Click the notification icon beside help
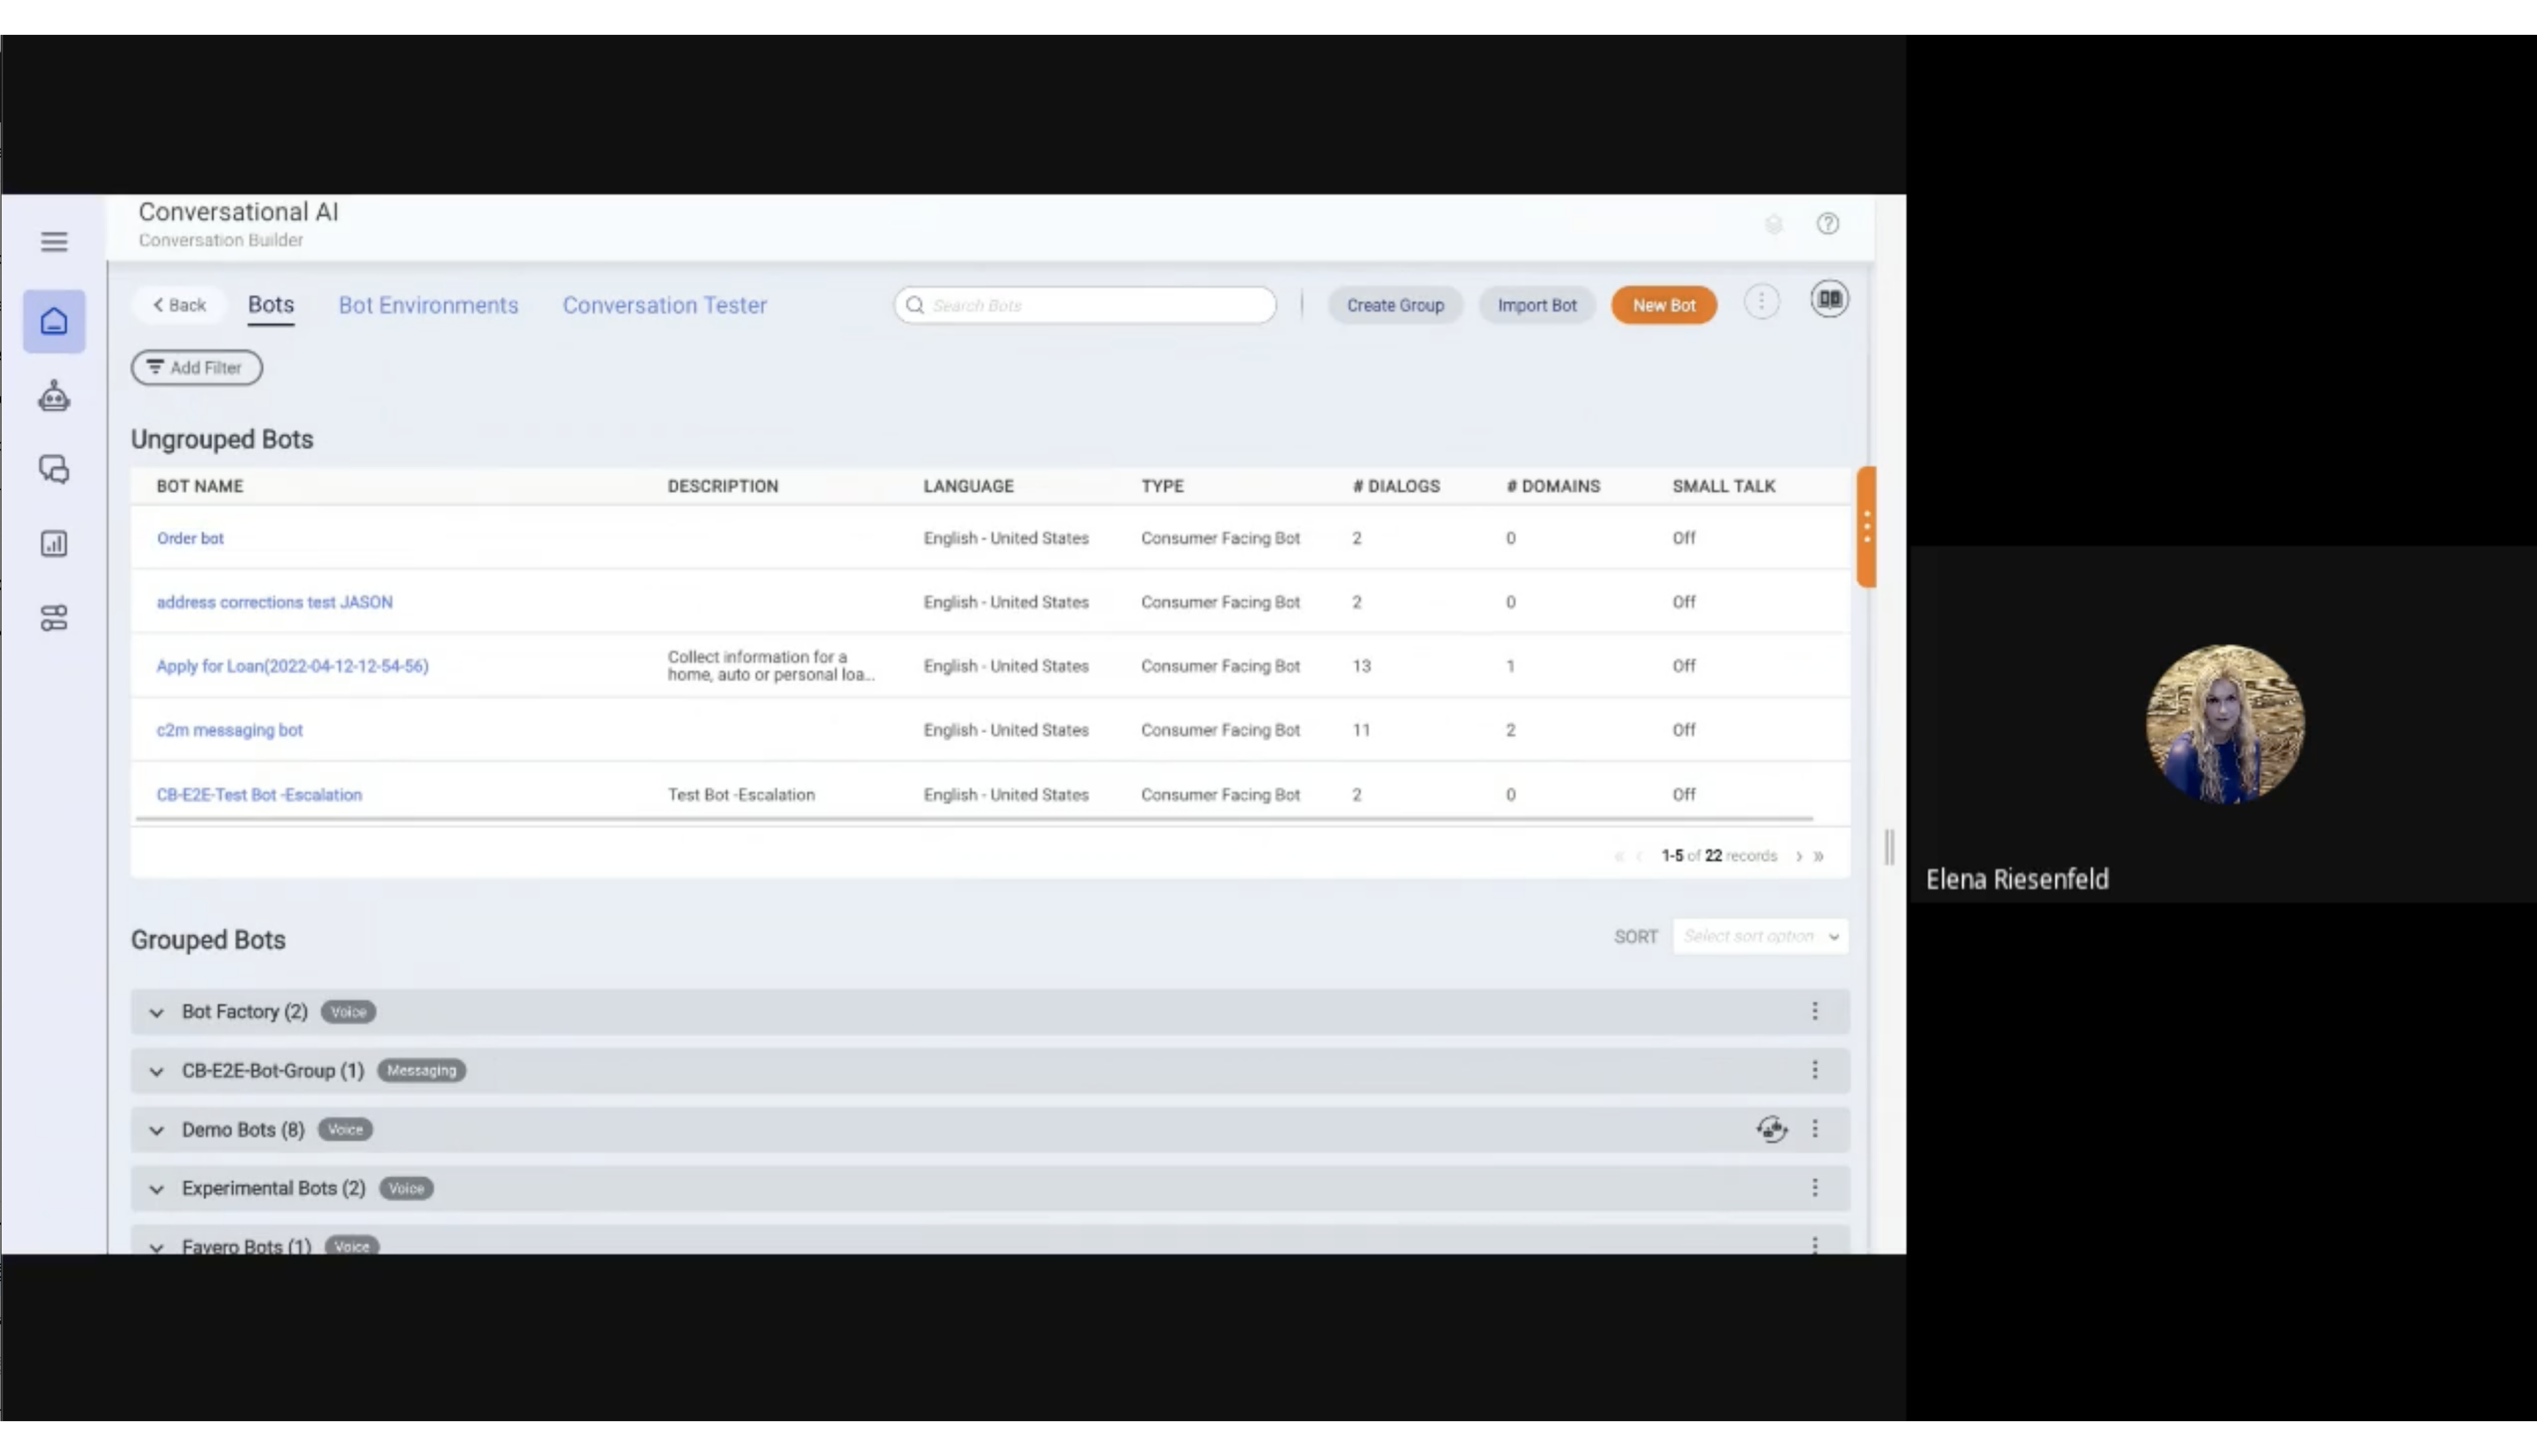The image size is (2537, 1456). 1773,224
